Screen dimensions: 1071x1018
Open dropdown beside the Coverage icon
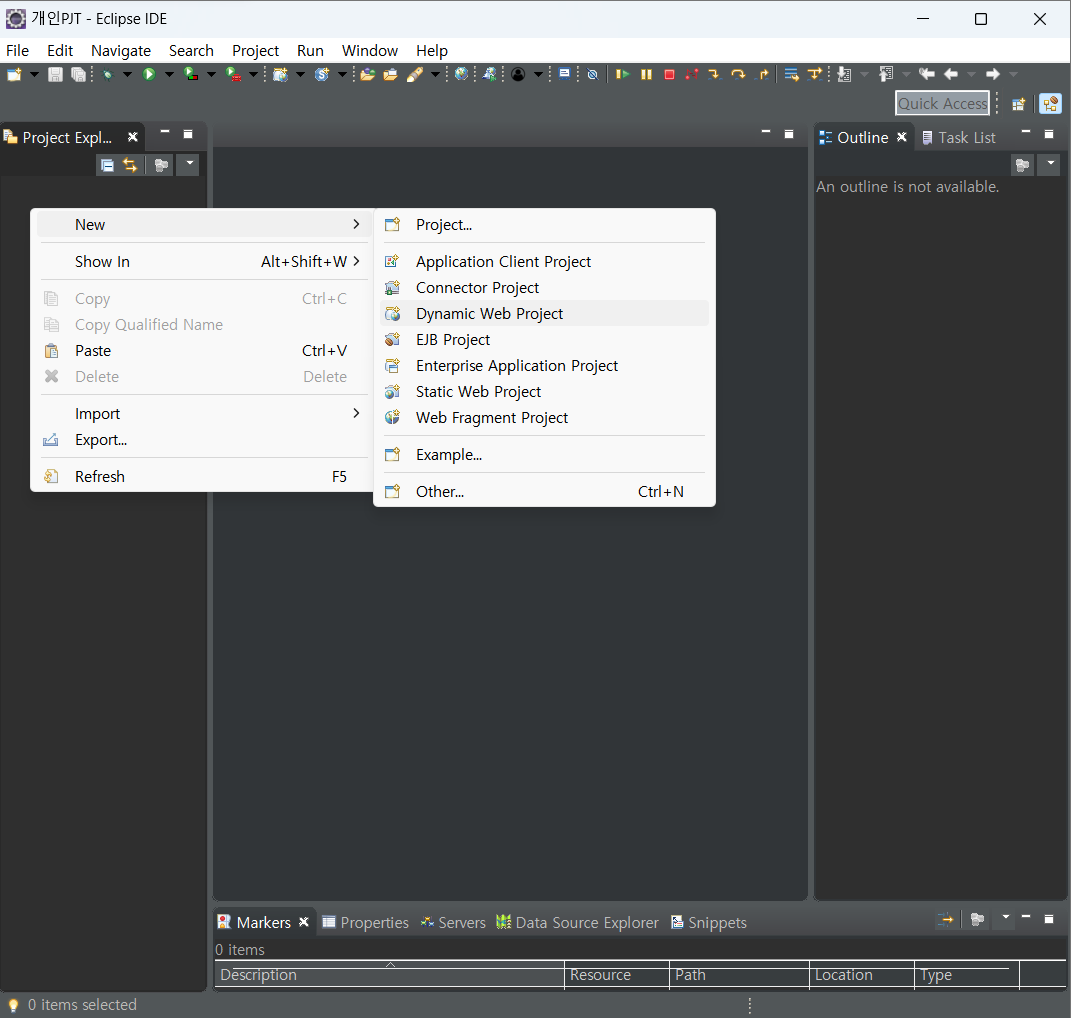point(211,74)
